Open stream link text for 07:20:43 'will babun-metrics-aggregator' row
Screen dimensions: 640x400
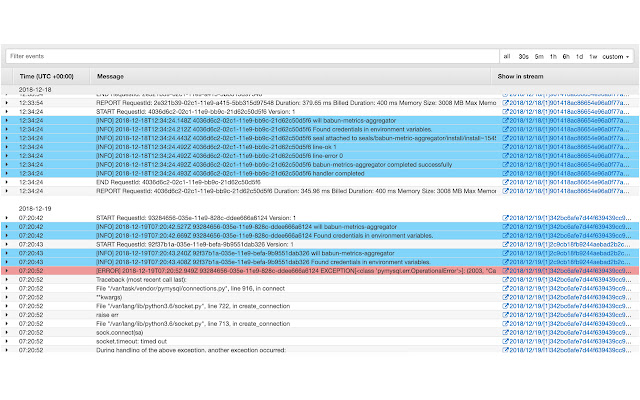(x=570, y=253)
